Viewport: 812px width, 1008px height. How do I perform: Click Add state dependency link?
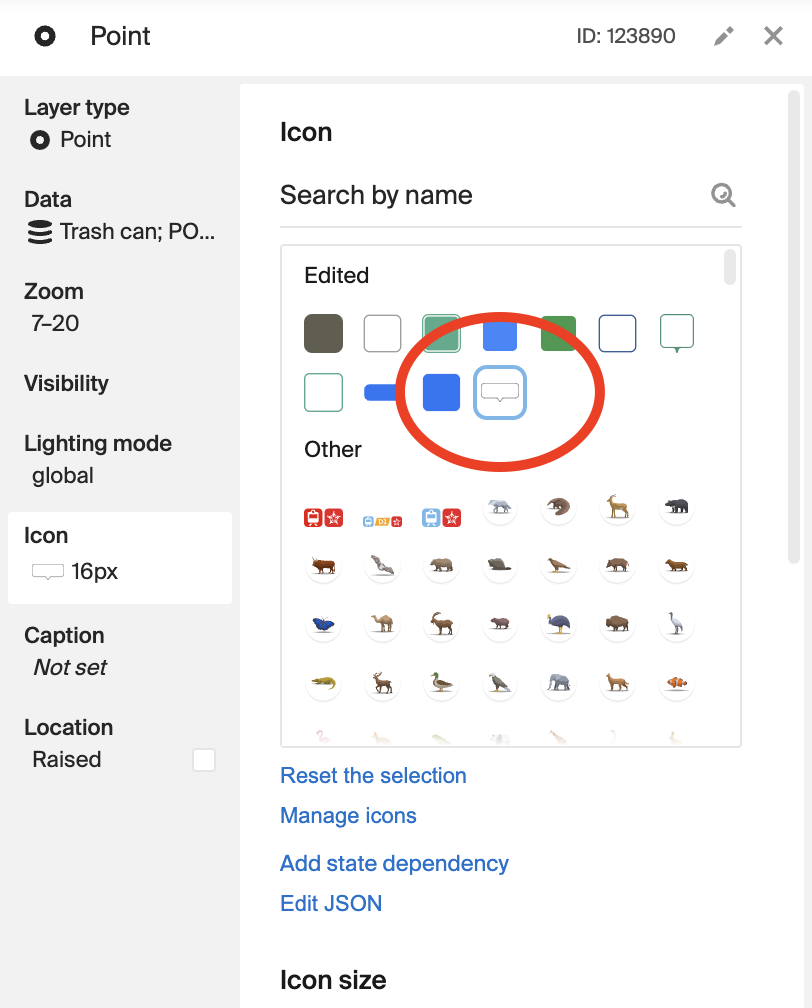tap(394, 863)
